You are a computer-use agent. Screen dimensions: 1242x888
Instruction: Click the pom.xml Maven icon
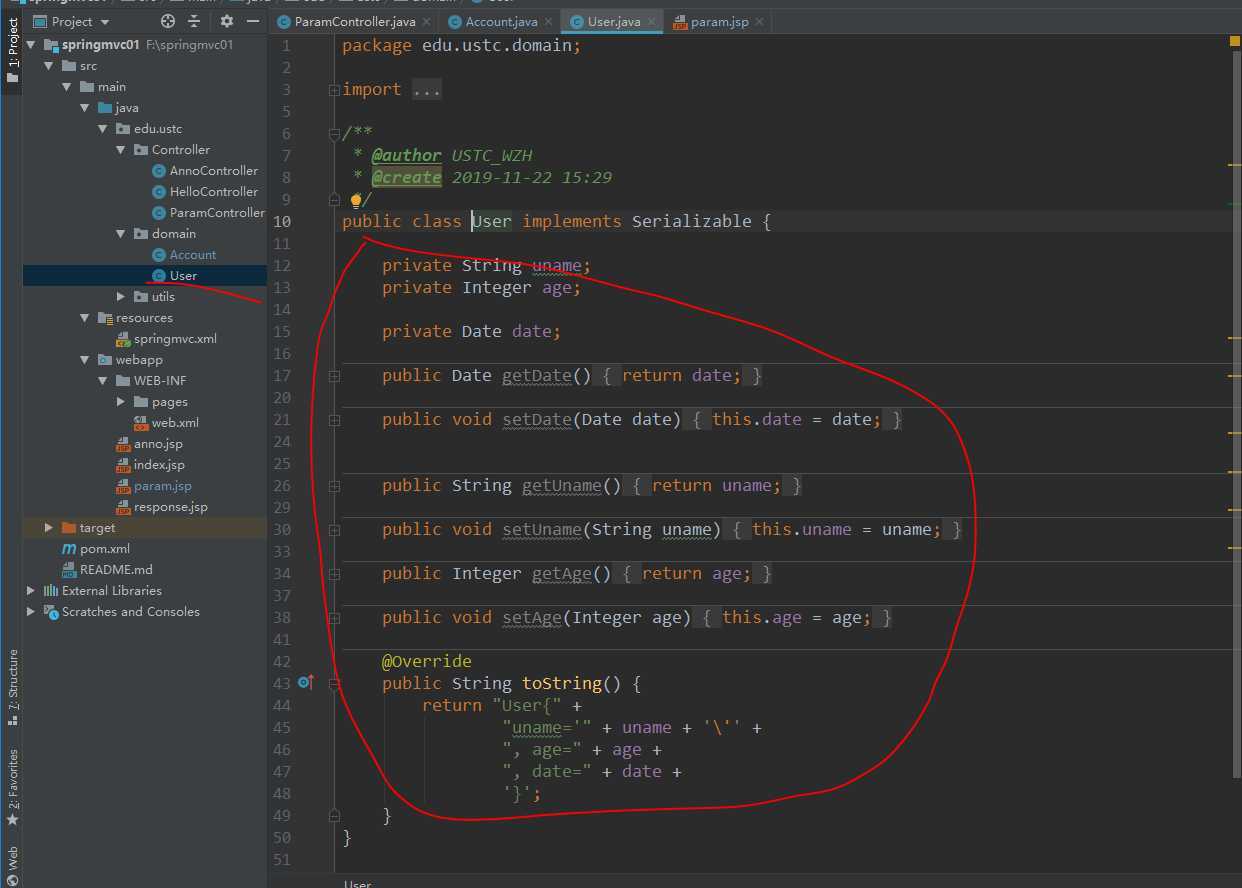69,549
